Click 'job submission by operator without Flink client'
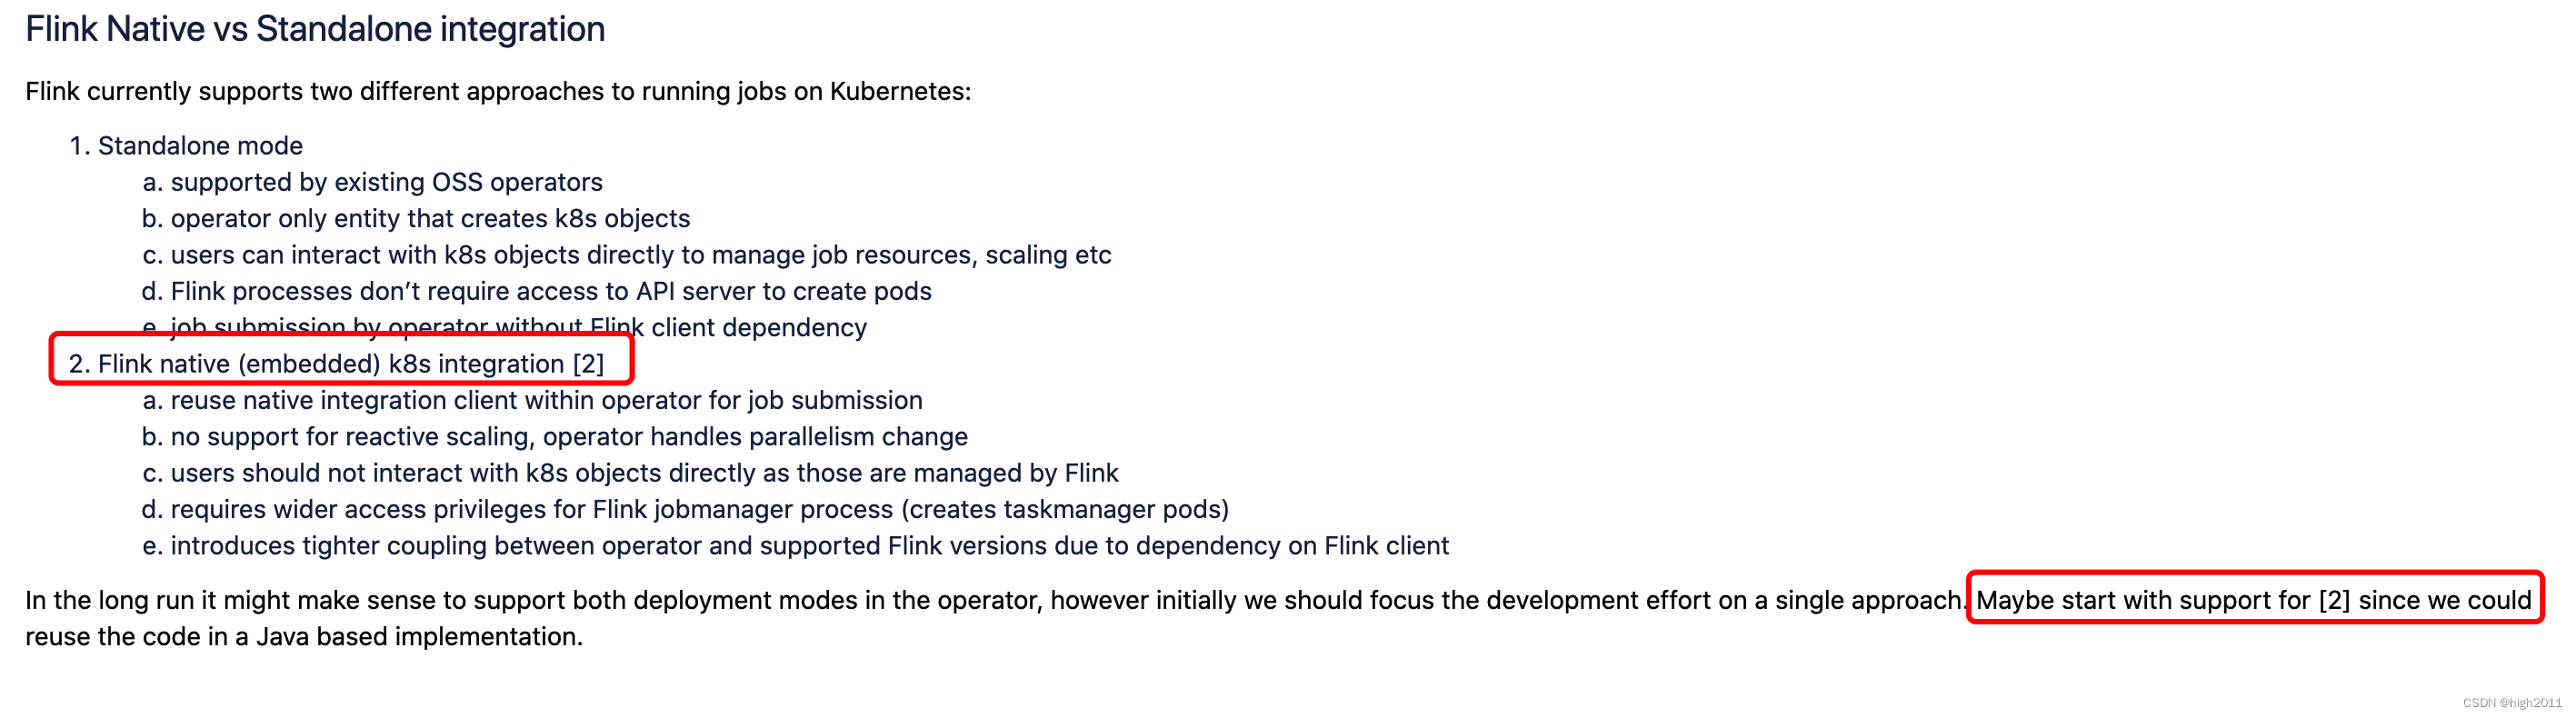2576x718 pixels. pyautogui.click(x=505, y=327)
